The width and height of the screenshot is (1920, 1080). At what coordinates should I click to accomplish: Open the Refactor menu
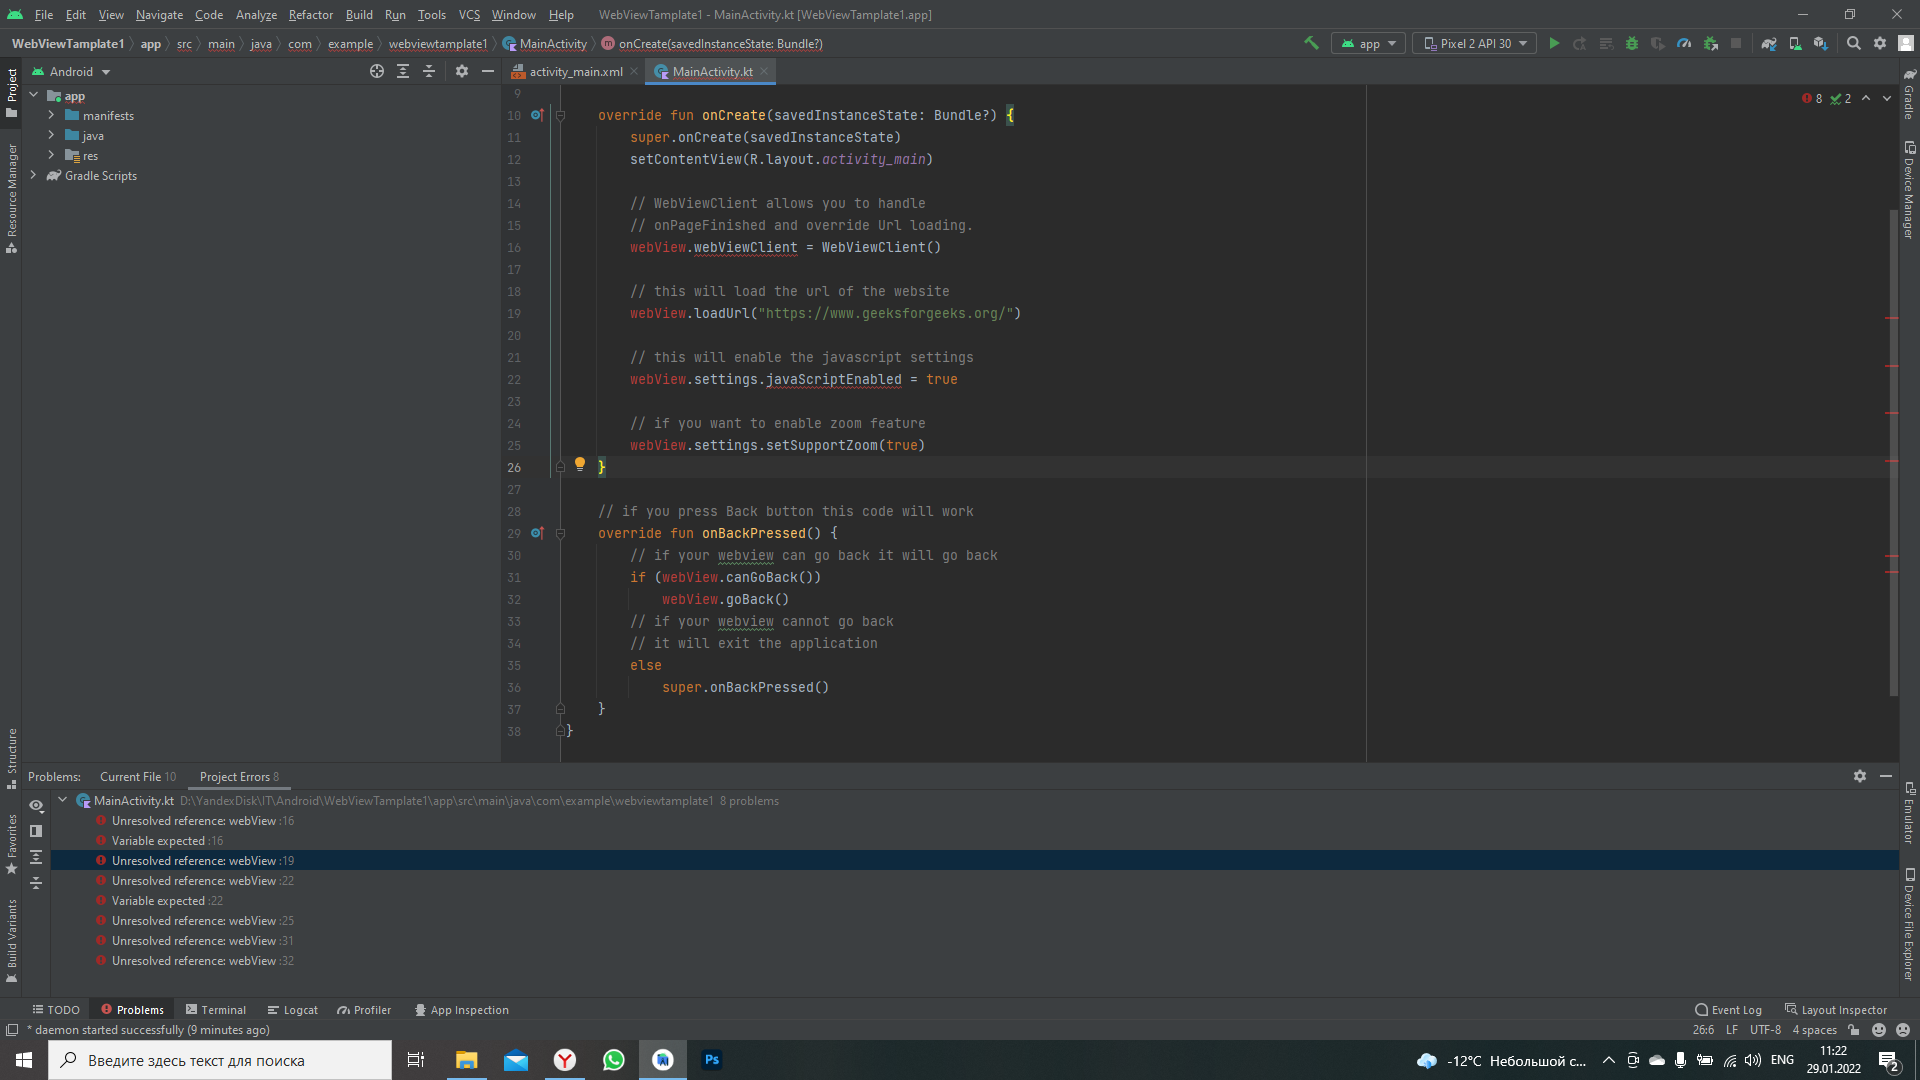(310, 14)
